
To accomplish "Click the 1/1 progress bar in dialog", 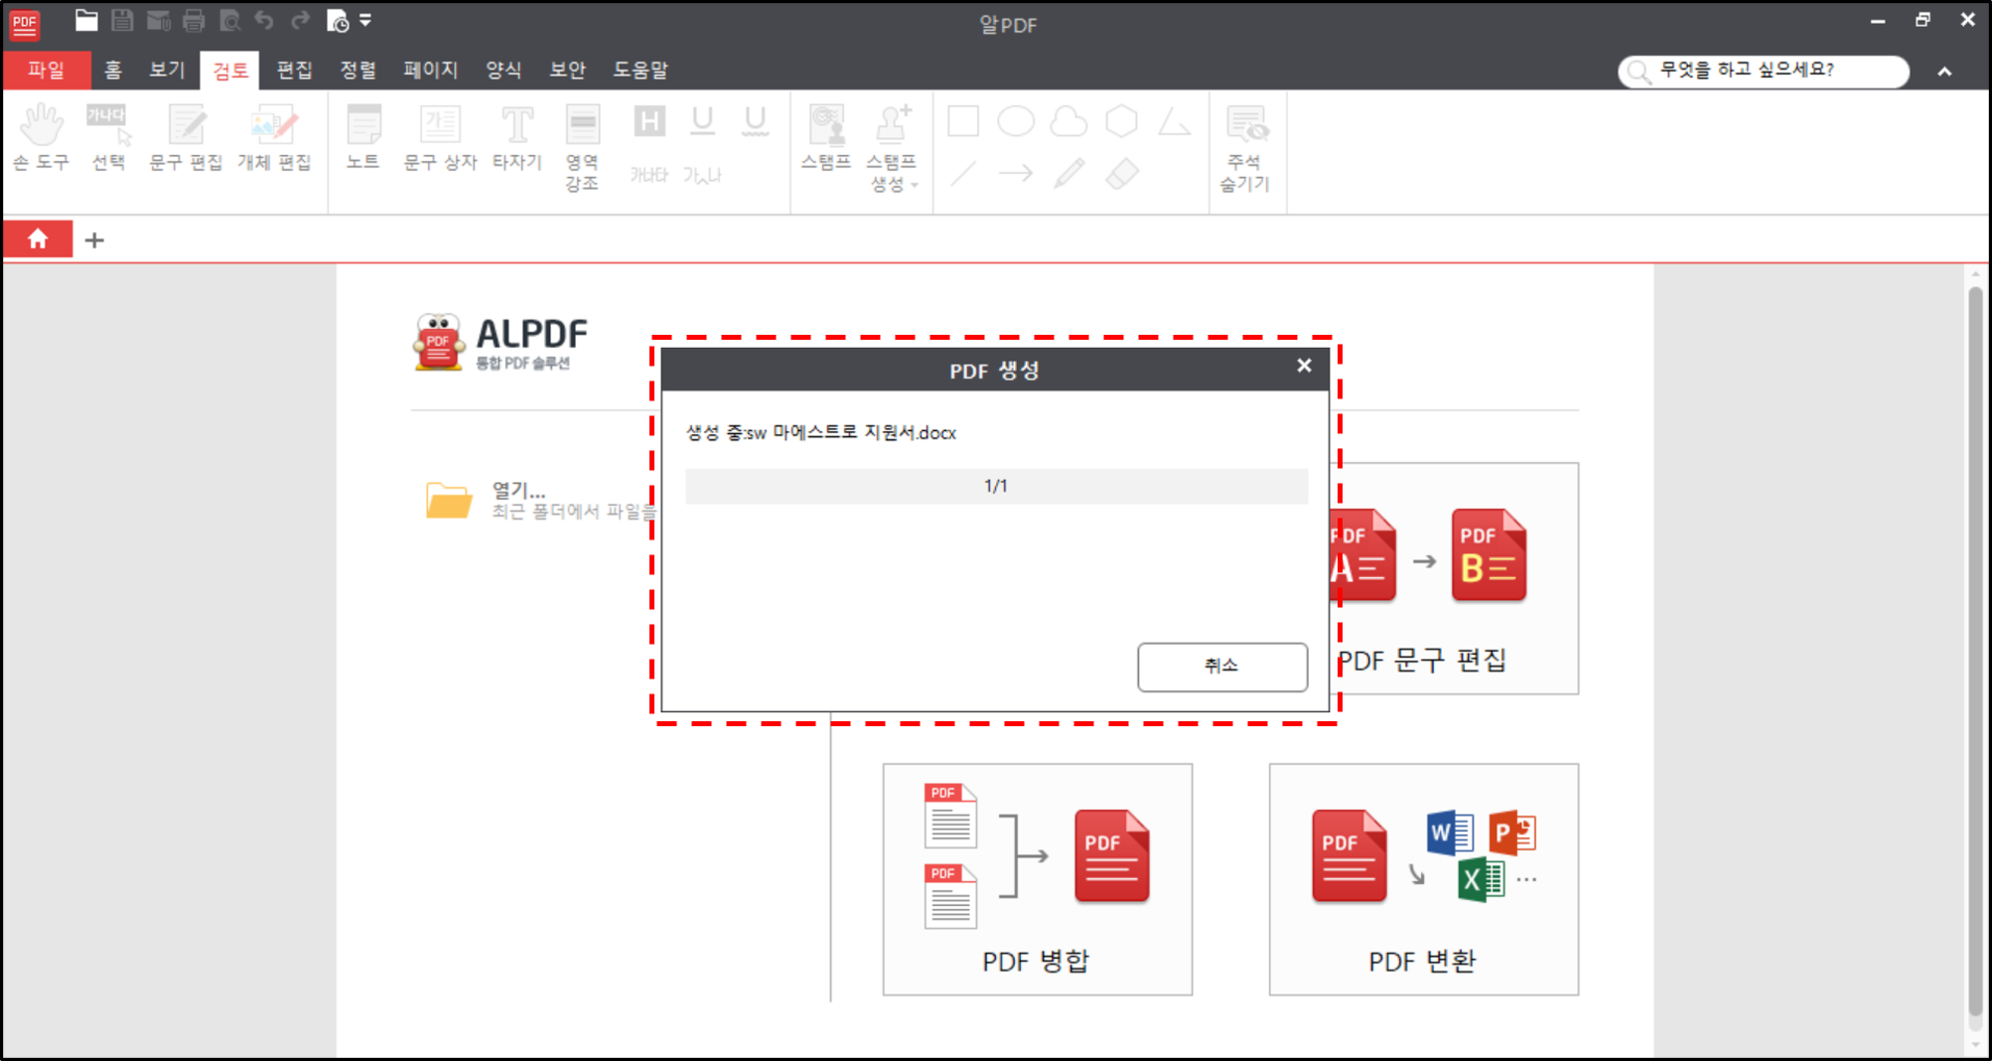I will click(996, 486).
